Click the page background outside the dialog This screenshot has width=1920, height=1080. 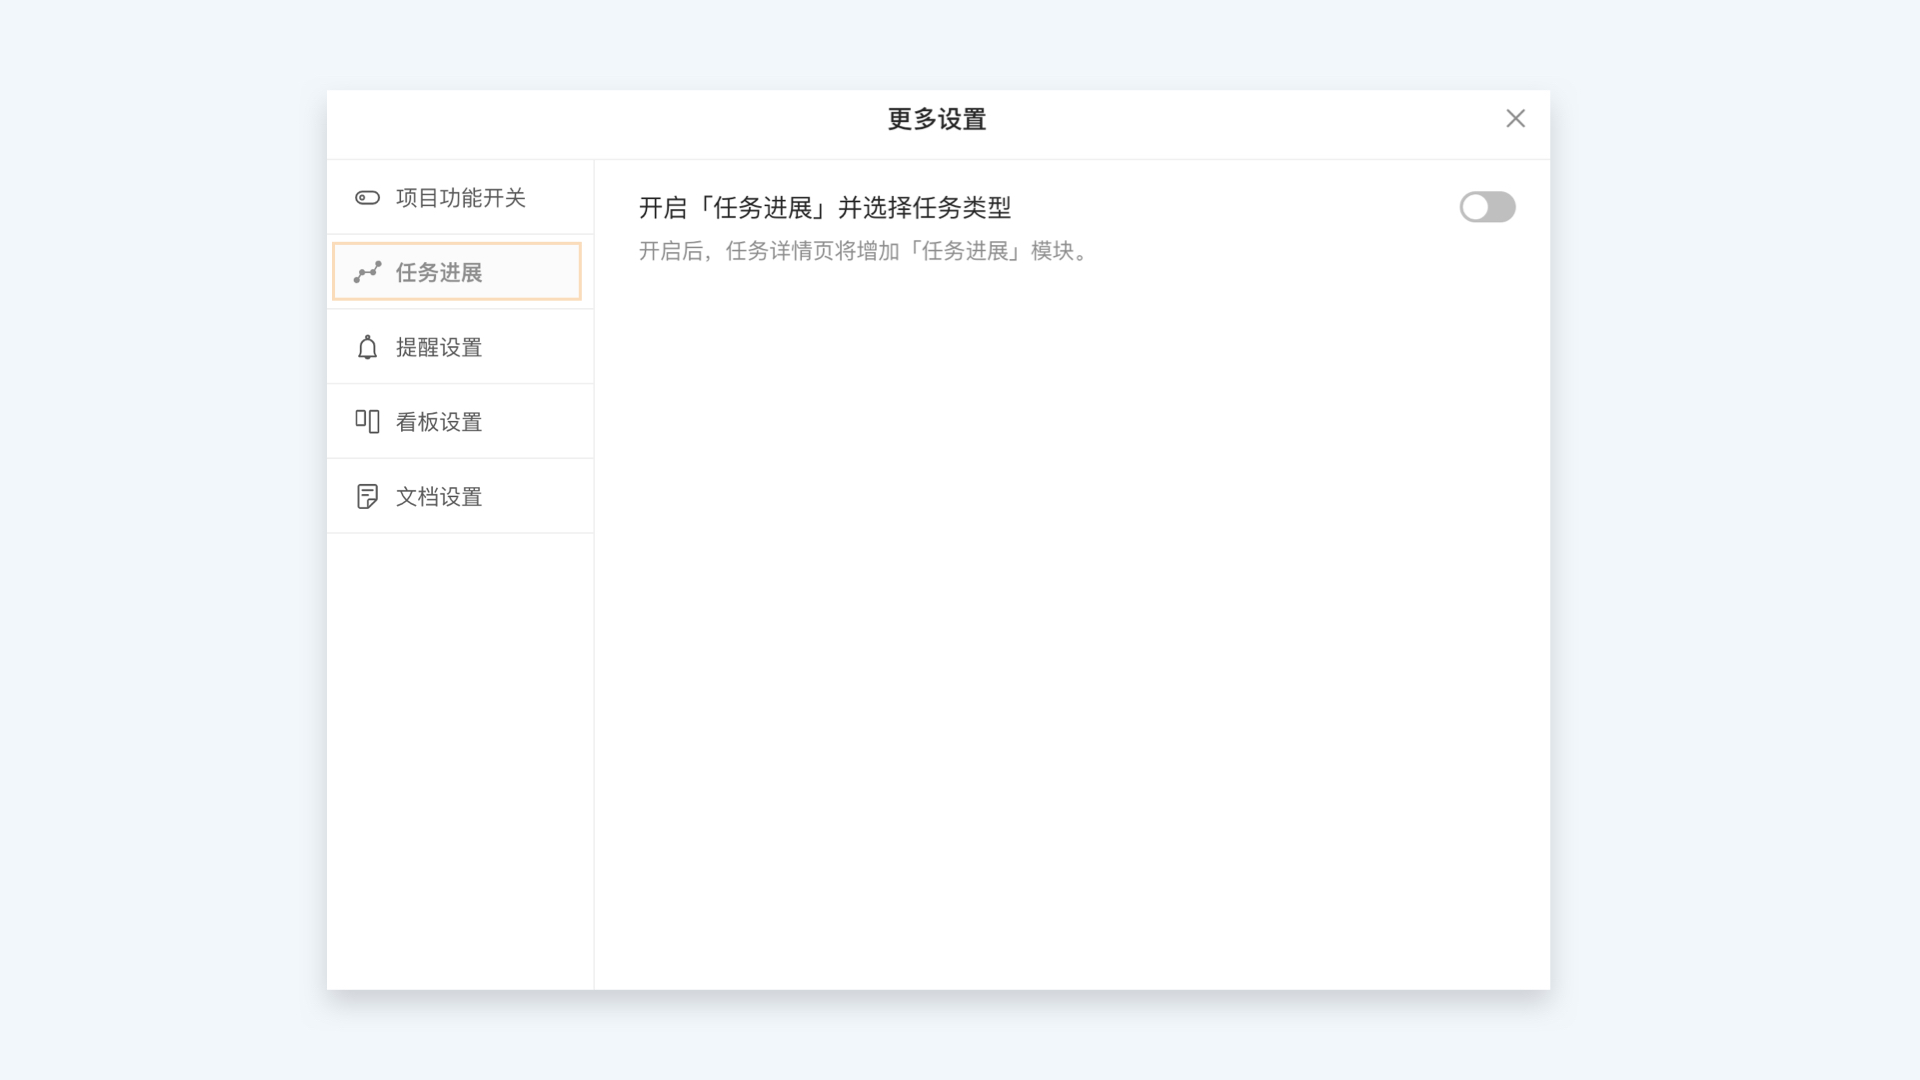(x=160, y=540)
